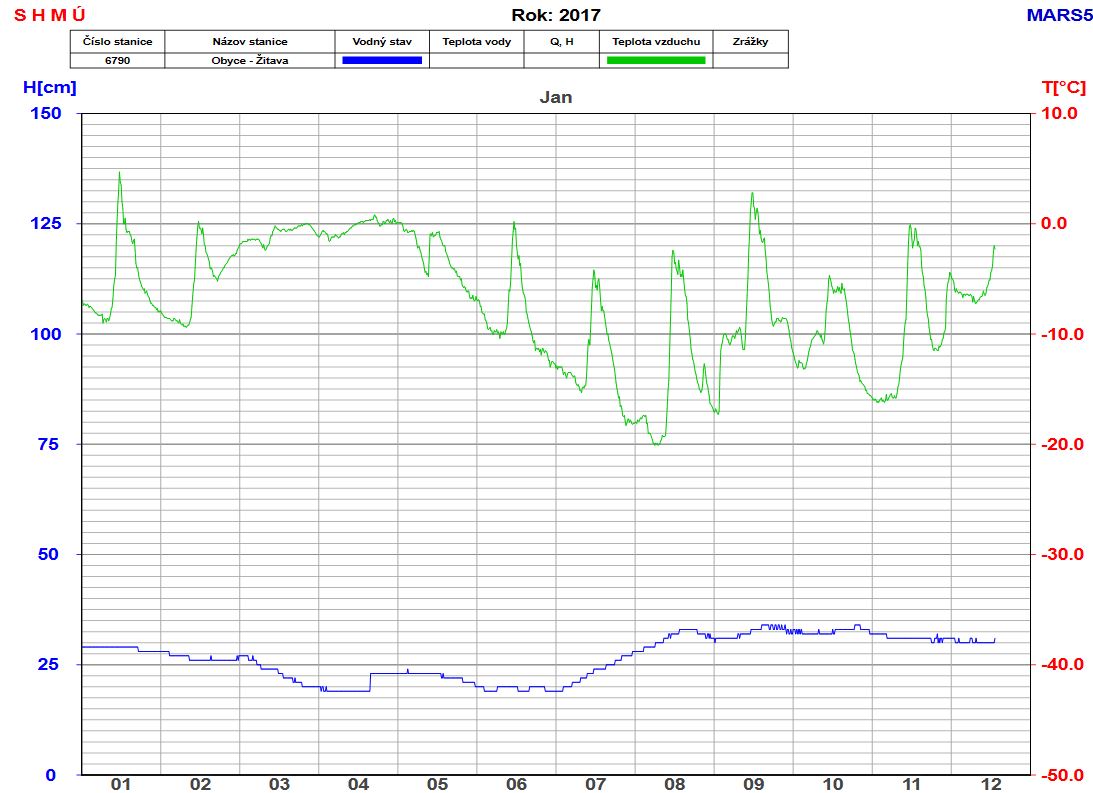
Task: Click the 'Číslo stanice' column header
Action: point(117,42)
